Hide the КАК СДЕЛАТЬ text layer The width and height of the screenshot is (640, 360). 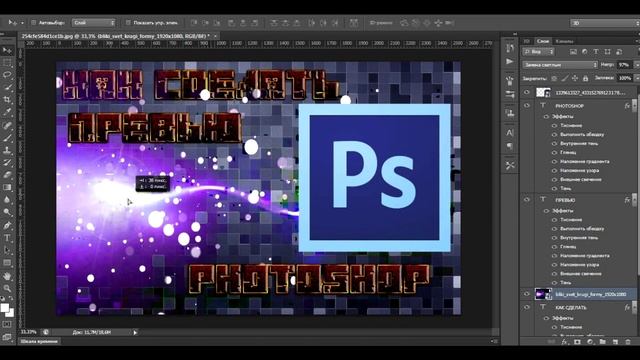[x=527, y=307]
